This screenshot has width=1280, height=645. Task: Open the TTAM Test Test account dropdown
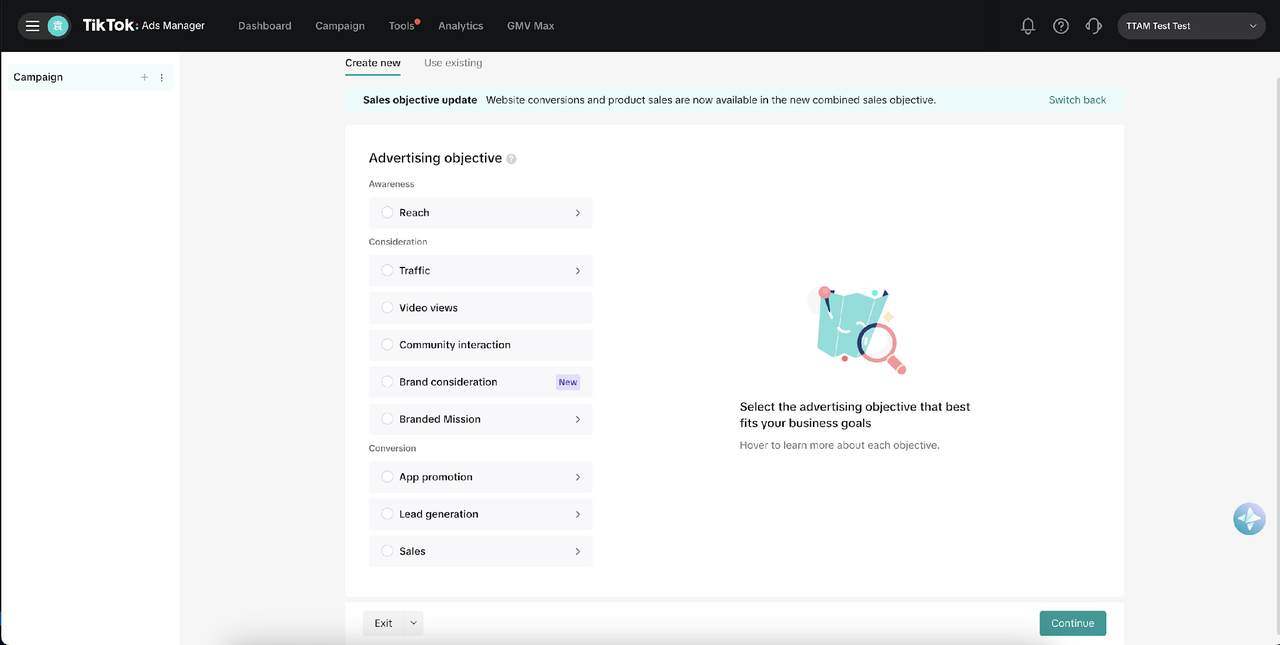1191,26
